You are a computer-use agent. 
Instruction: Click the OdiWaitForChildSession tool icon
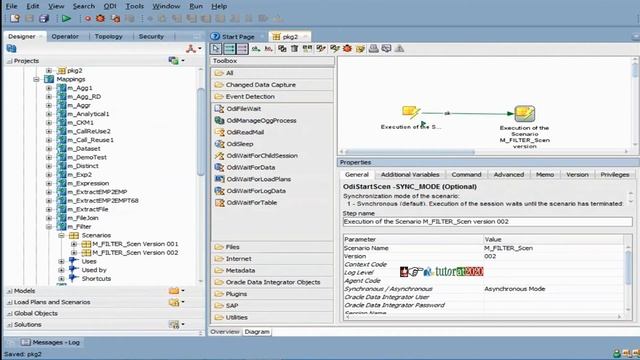(x=219, y=156)
